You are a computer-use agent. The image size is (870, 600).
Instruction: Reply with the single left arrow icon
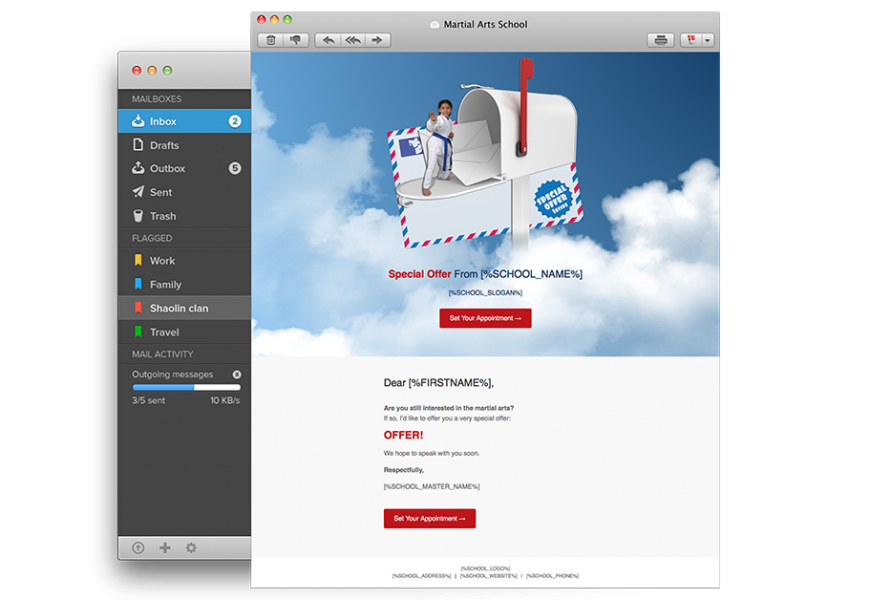(328, 40)
